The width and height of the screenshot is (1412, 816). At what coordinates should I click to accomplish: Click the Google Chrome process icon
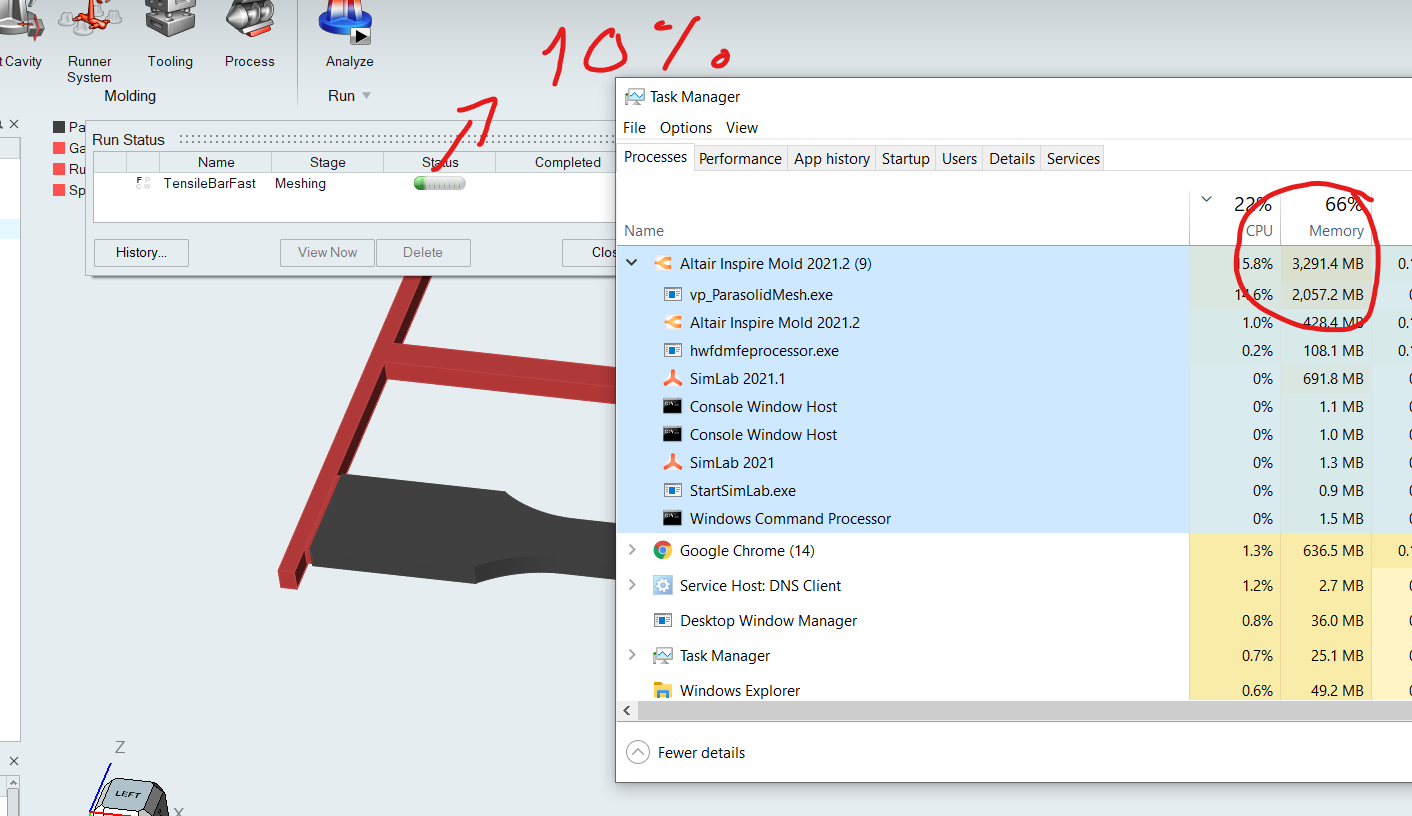(x=662, y=550)
